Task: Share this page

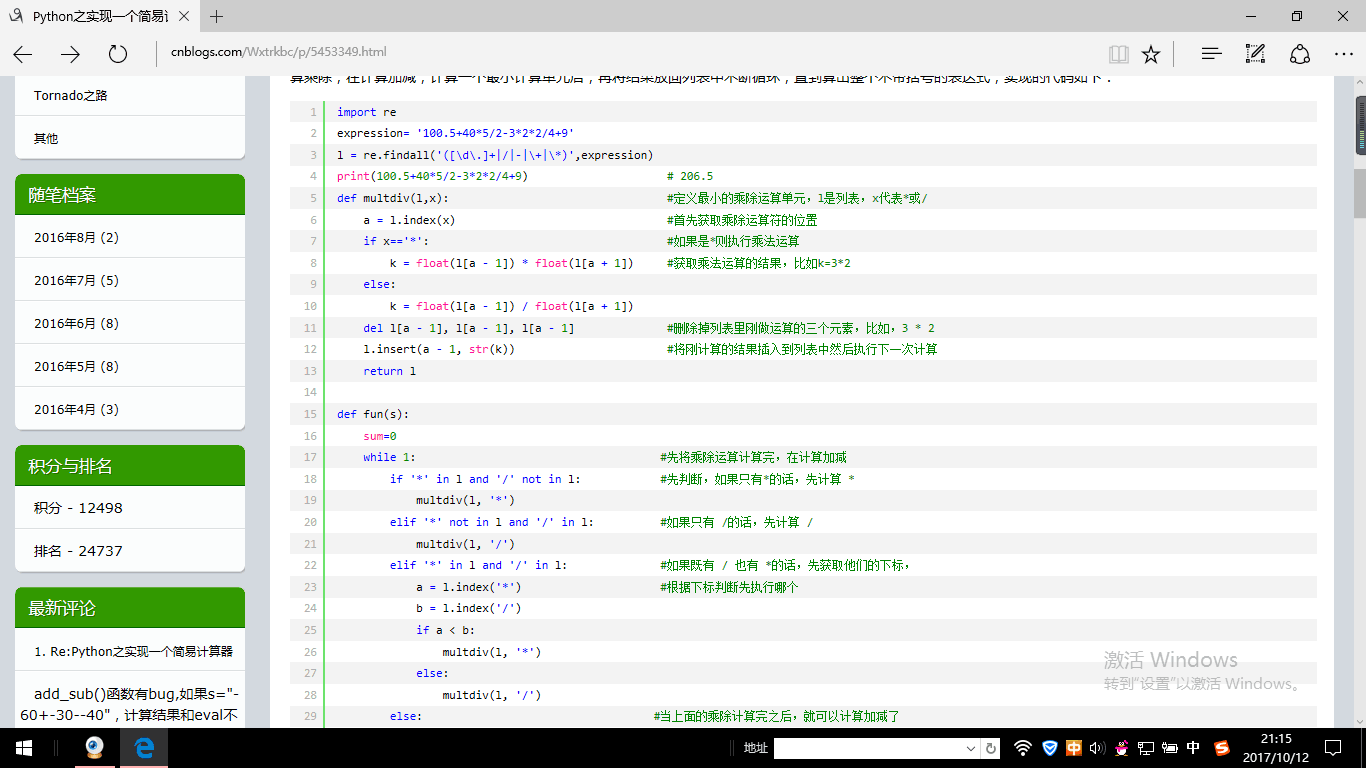Action: [x=1299, y=54]
